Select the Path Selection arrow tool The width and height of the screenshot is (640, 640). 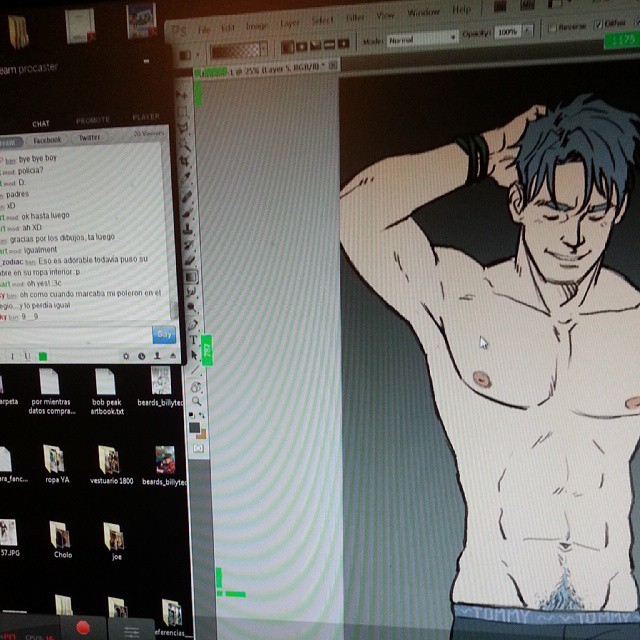pyautogui.click(x=194, y=356)
